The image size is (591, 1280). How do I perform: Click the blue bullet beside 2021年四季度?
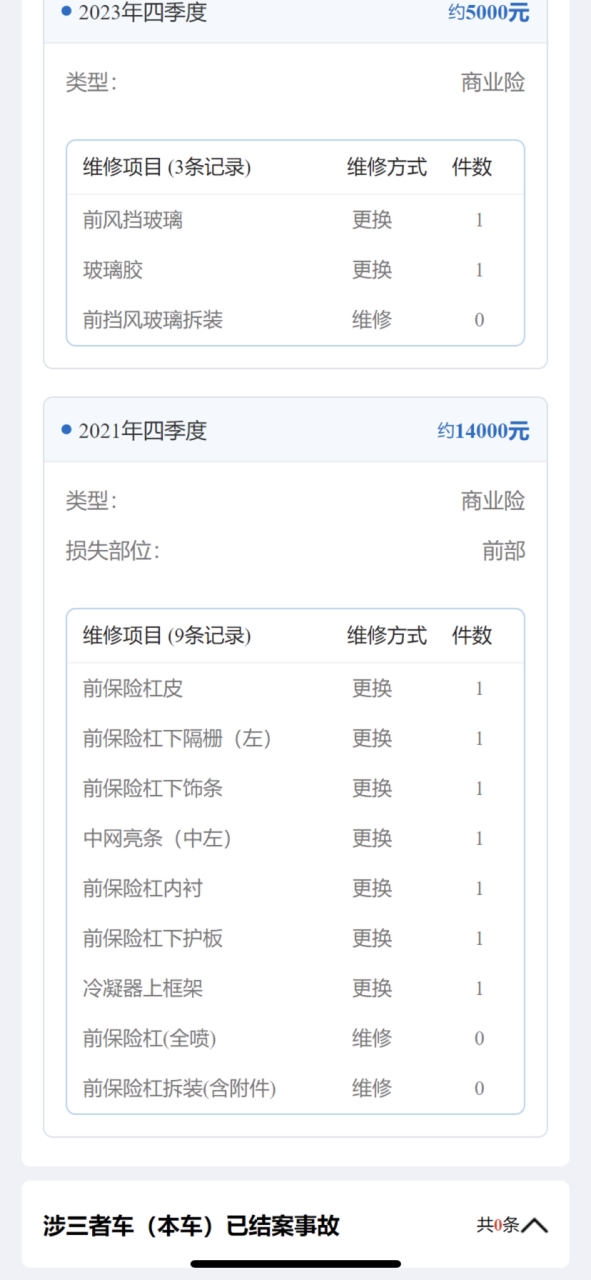click(x=67, y=430)
